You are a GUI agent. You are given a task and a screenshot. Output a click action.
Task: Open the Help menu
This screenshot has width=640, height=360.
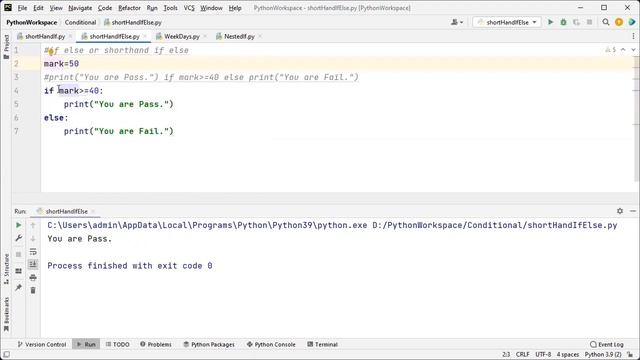click(235, 8)
